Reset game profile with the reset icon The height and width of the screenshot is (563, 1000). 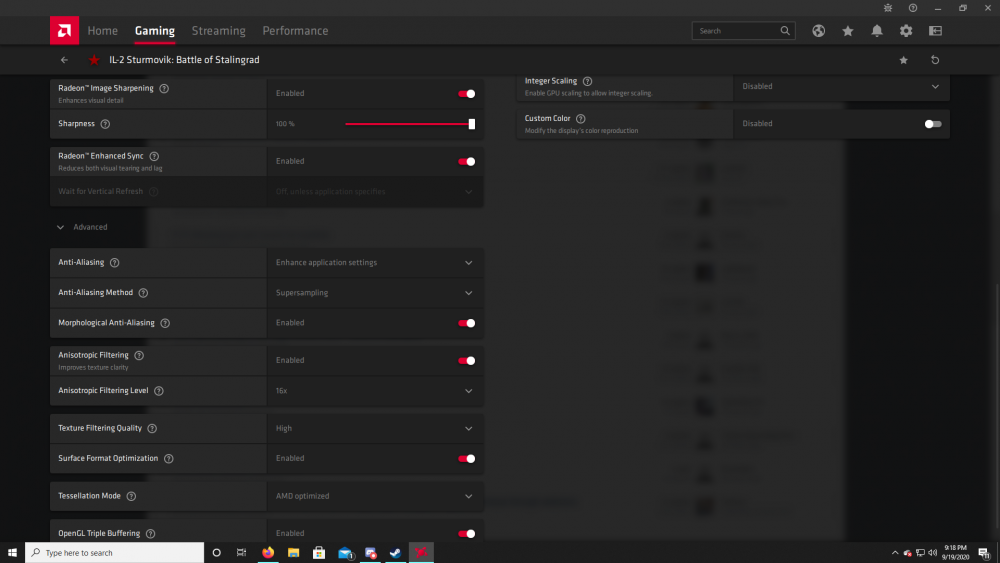tap(935, 60)
